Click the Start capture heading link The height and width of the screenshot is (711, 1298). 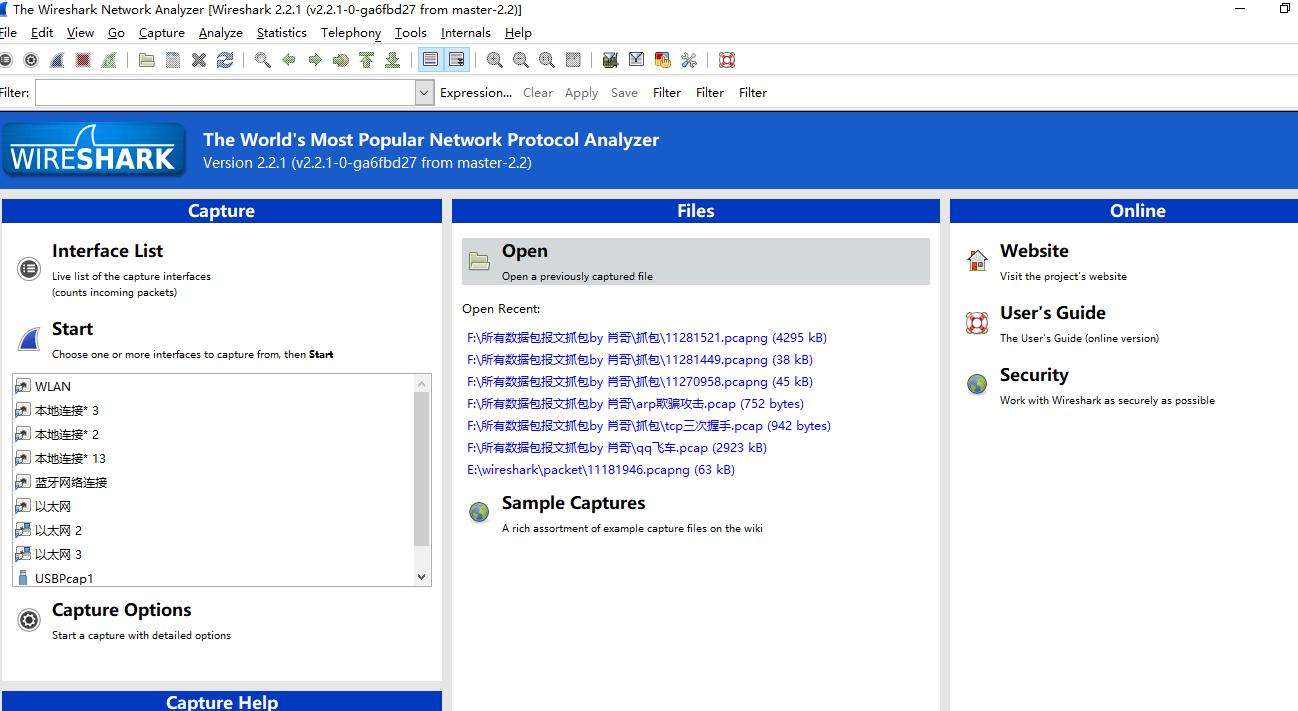pos(72,329)
